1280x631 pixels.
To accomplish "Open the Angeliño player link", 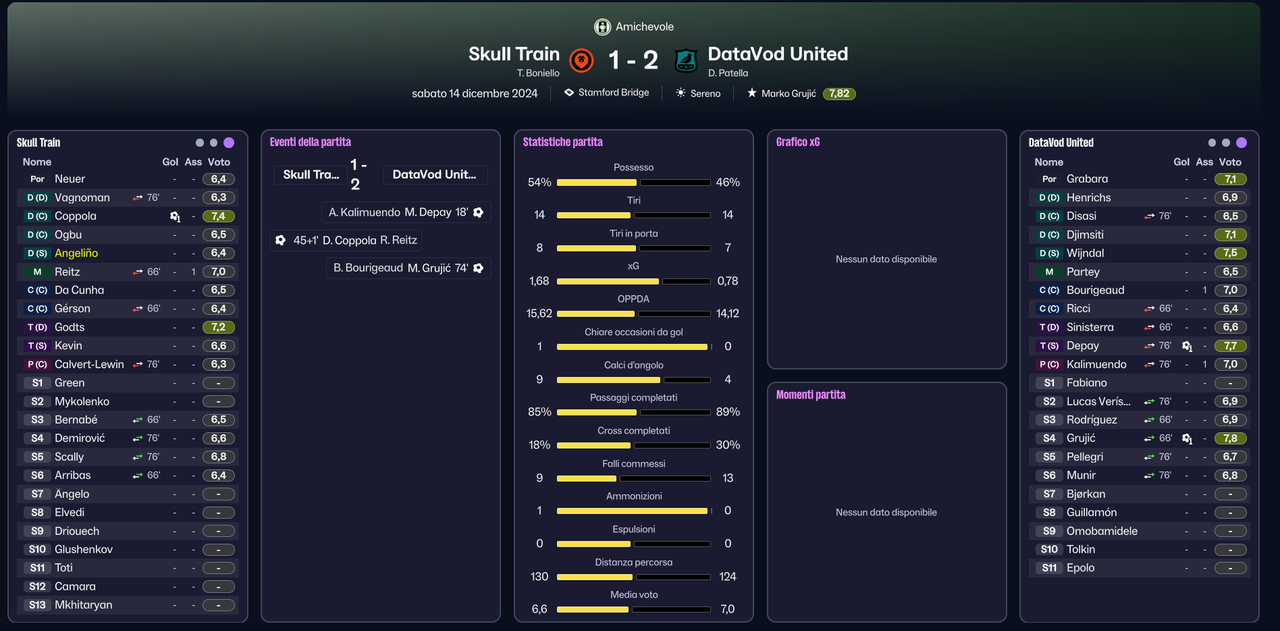I will pyautogui.click(x=76, y=253).
